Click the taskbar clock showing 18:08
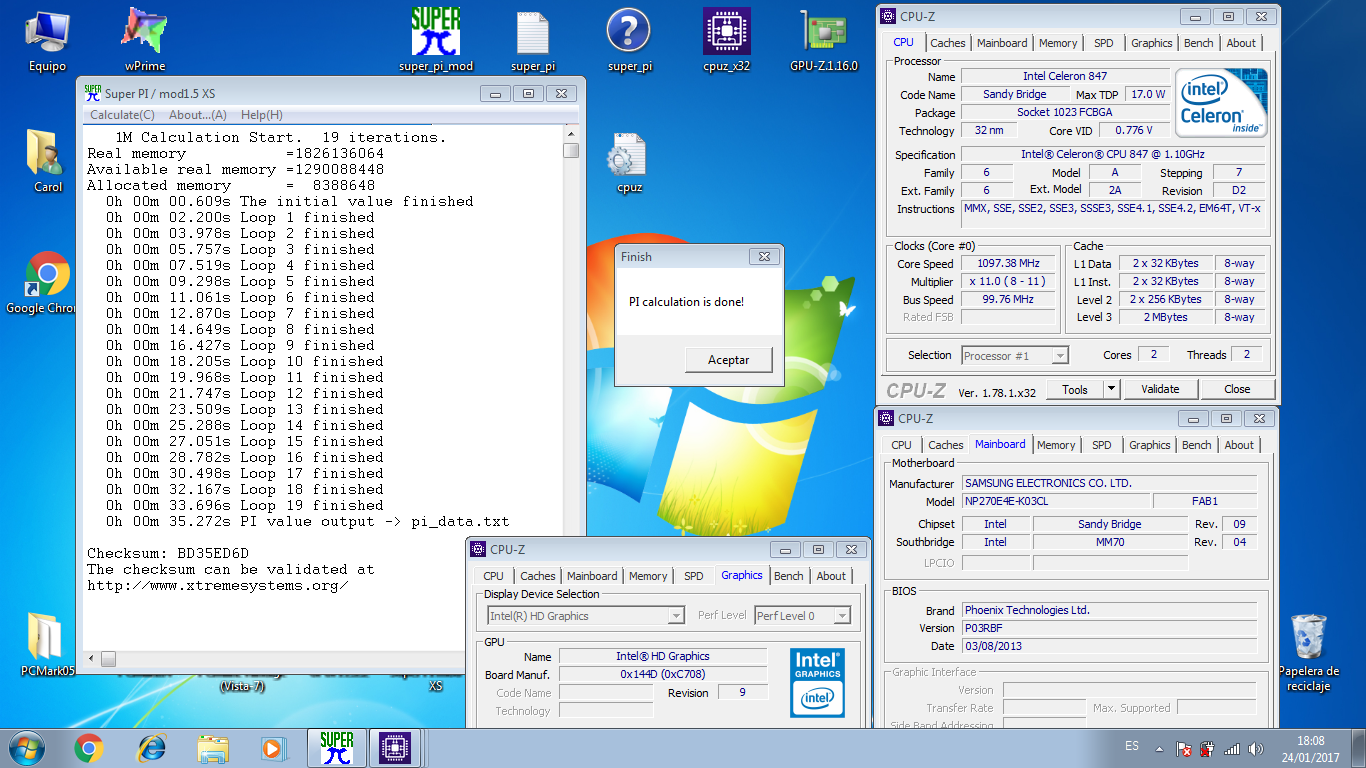Screen dimensions: 1366x768 (x=1311, y=748)
